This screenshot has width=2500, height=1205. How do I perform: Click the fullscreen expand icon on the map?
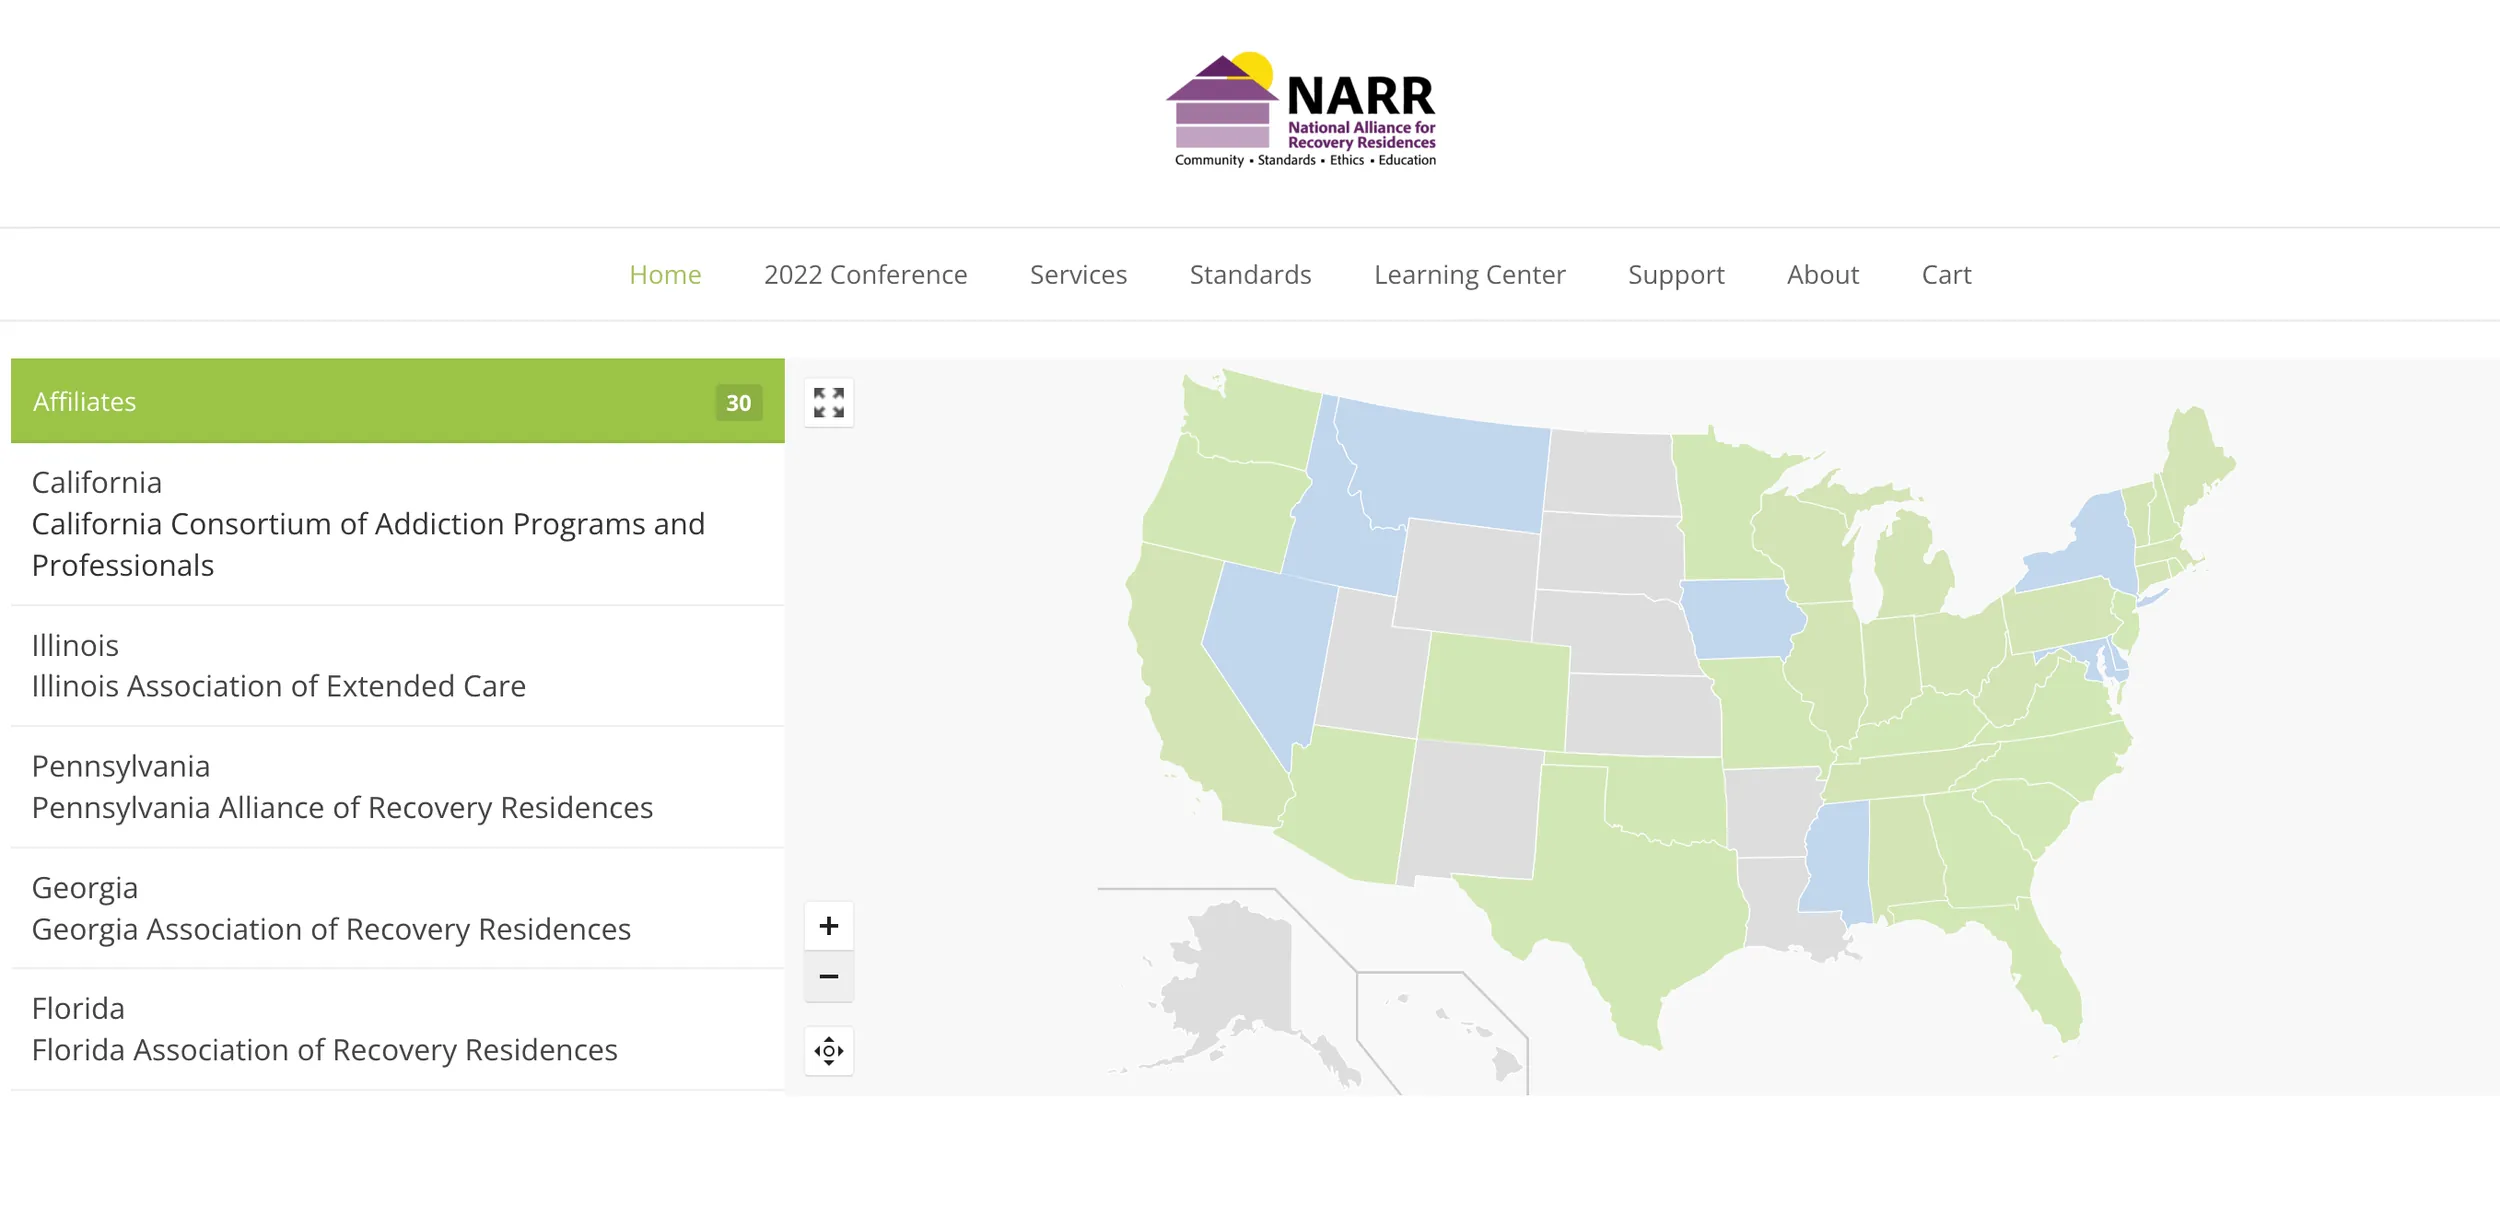828,402
